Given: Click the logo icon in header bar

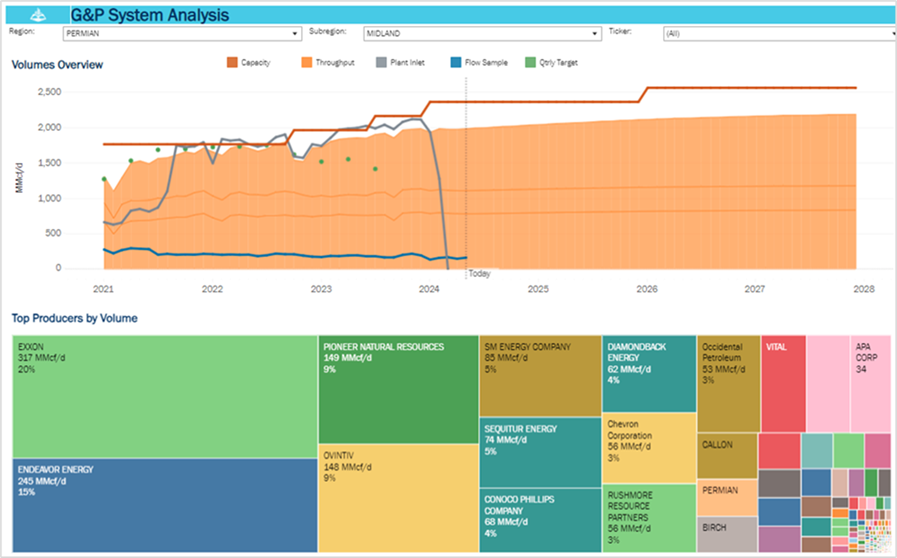Looking at the screenshot, I should [38, 15].
